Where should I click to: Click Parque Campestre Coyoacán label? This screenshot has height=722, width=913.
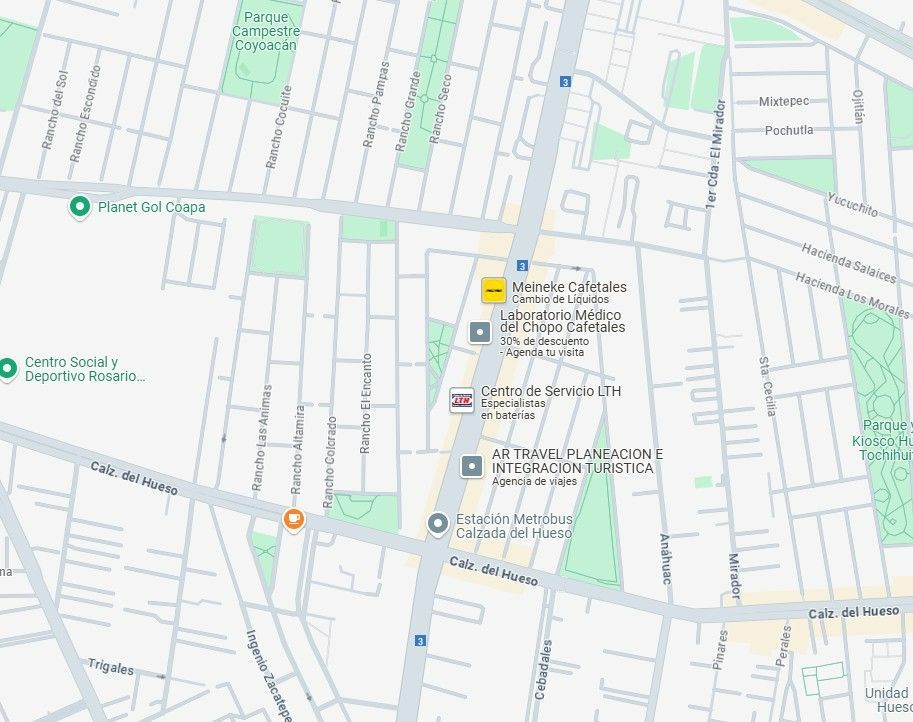pyautogui.click(x=266, y=31)
